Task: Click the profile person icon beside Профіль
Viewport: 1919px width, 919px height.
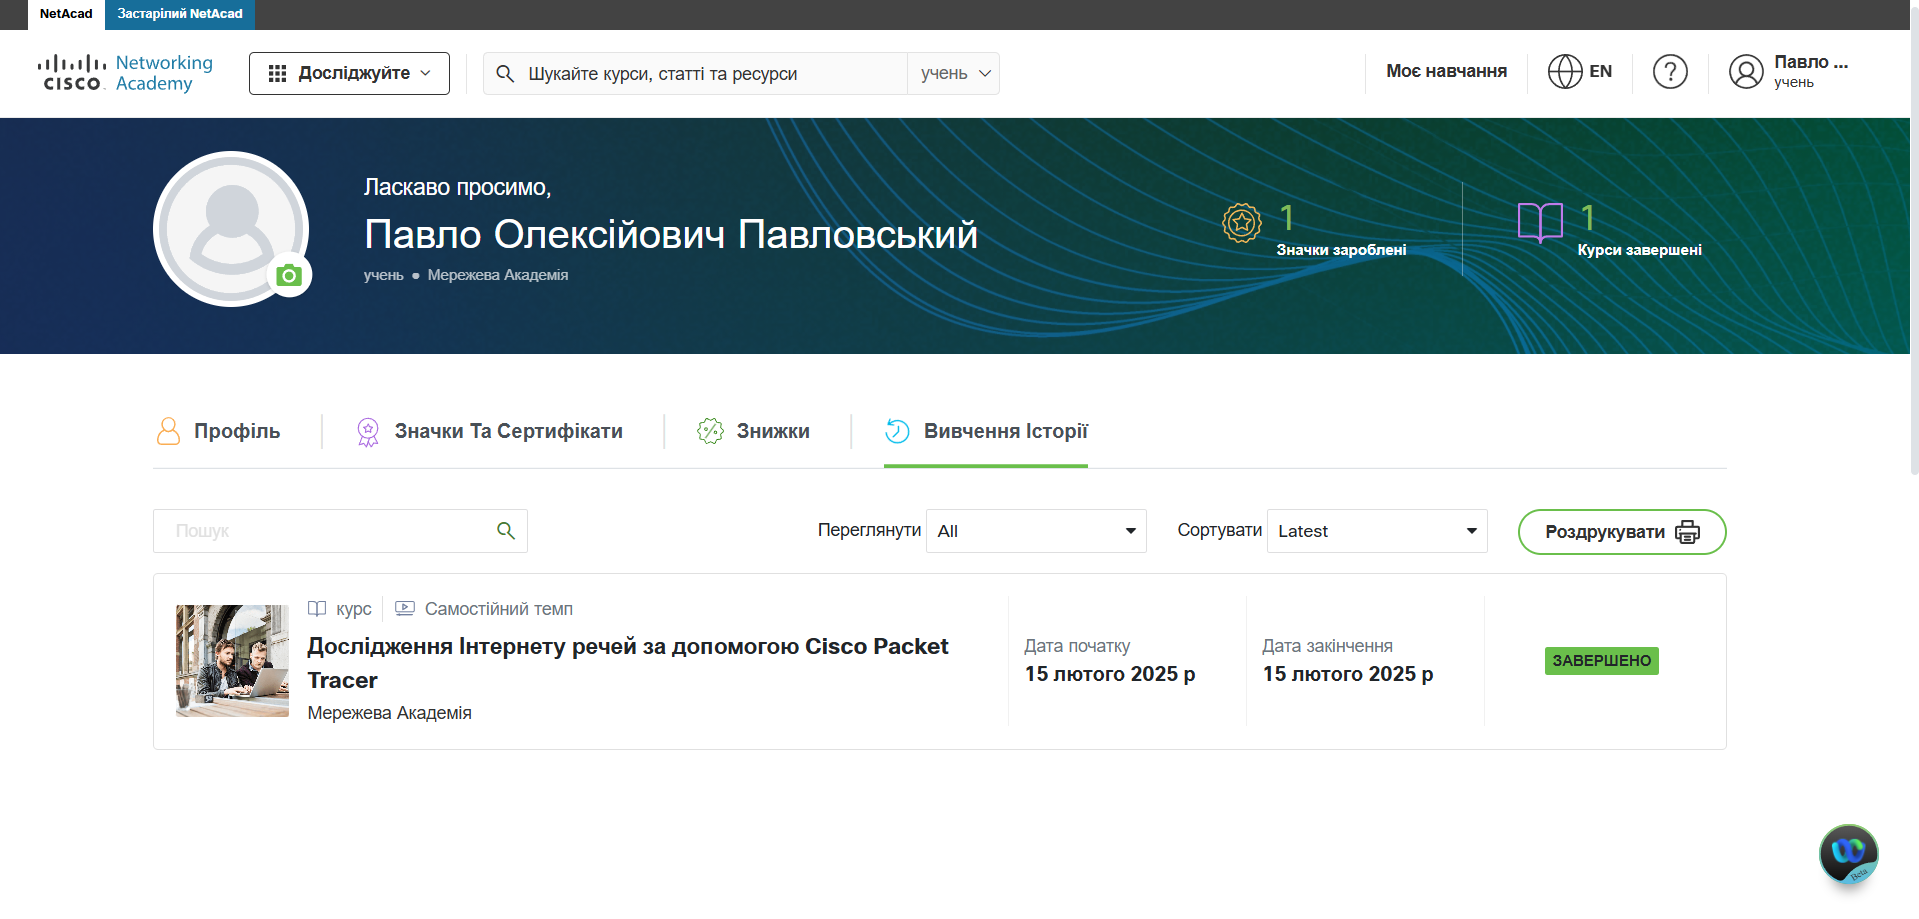Action: click(168, 431)
